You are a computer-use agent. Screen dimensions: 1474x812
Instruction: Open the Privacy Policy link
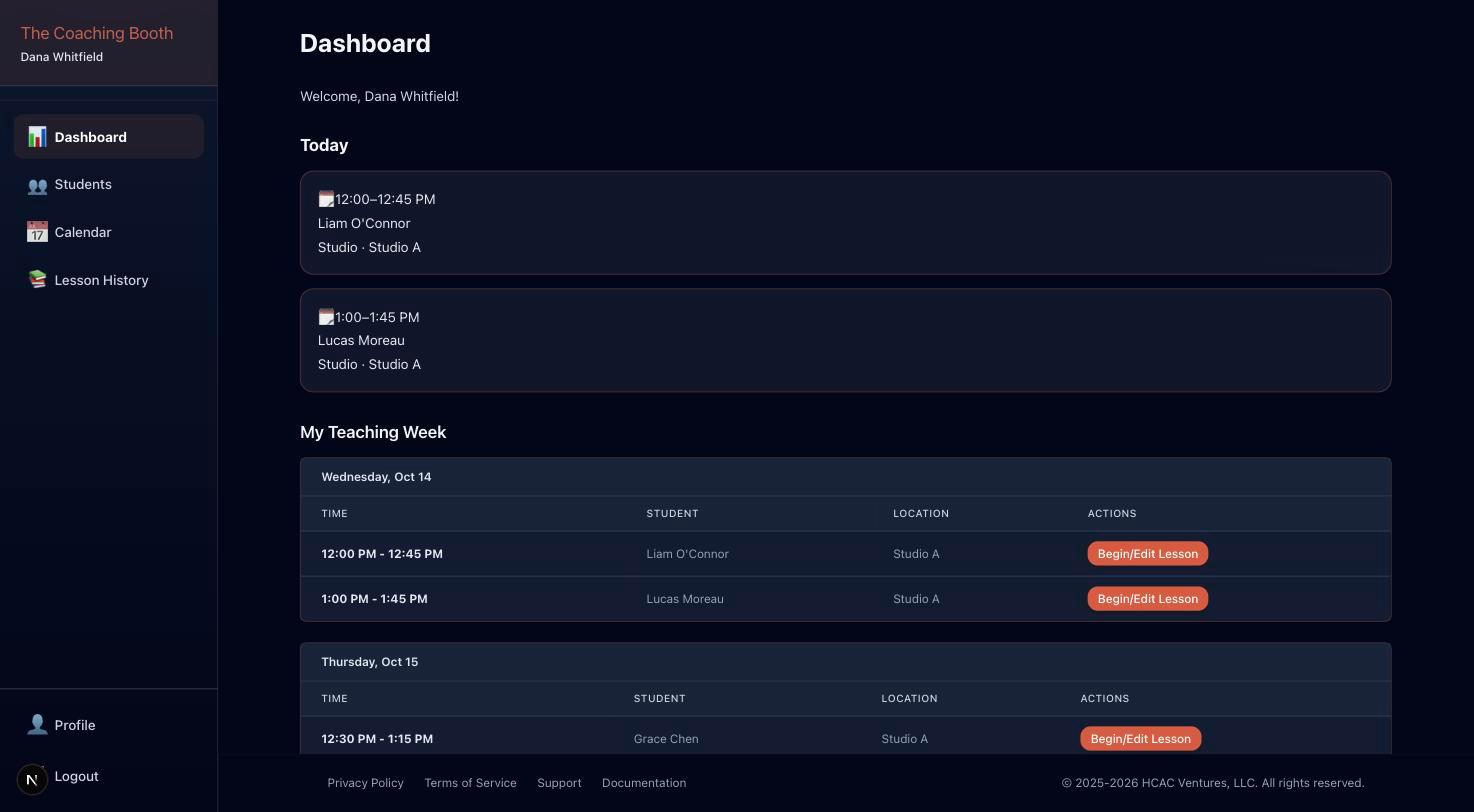[365, 783]
